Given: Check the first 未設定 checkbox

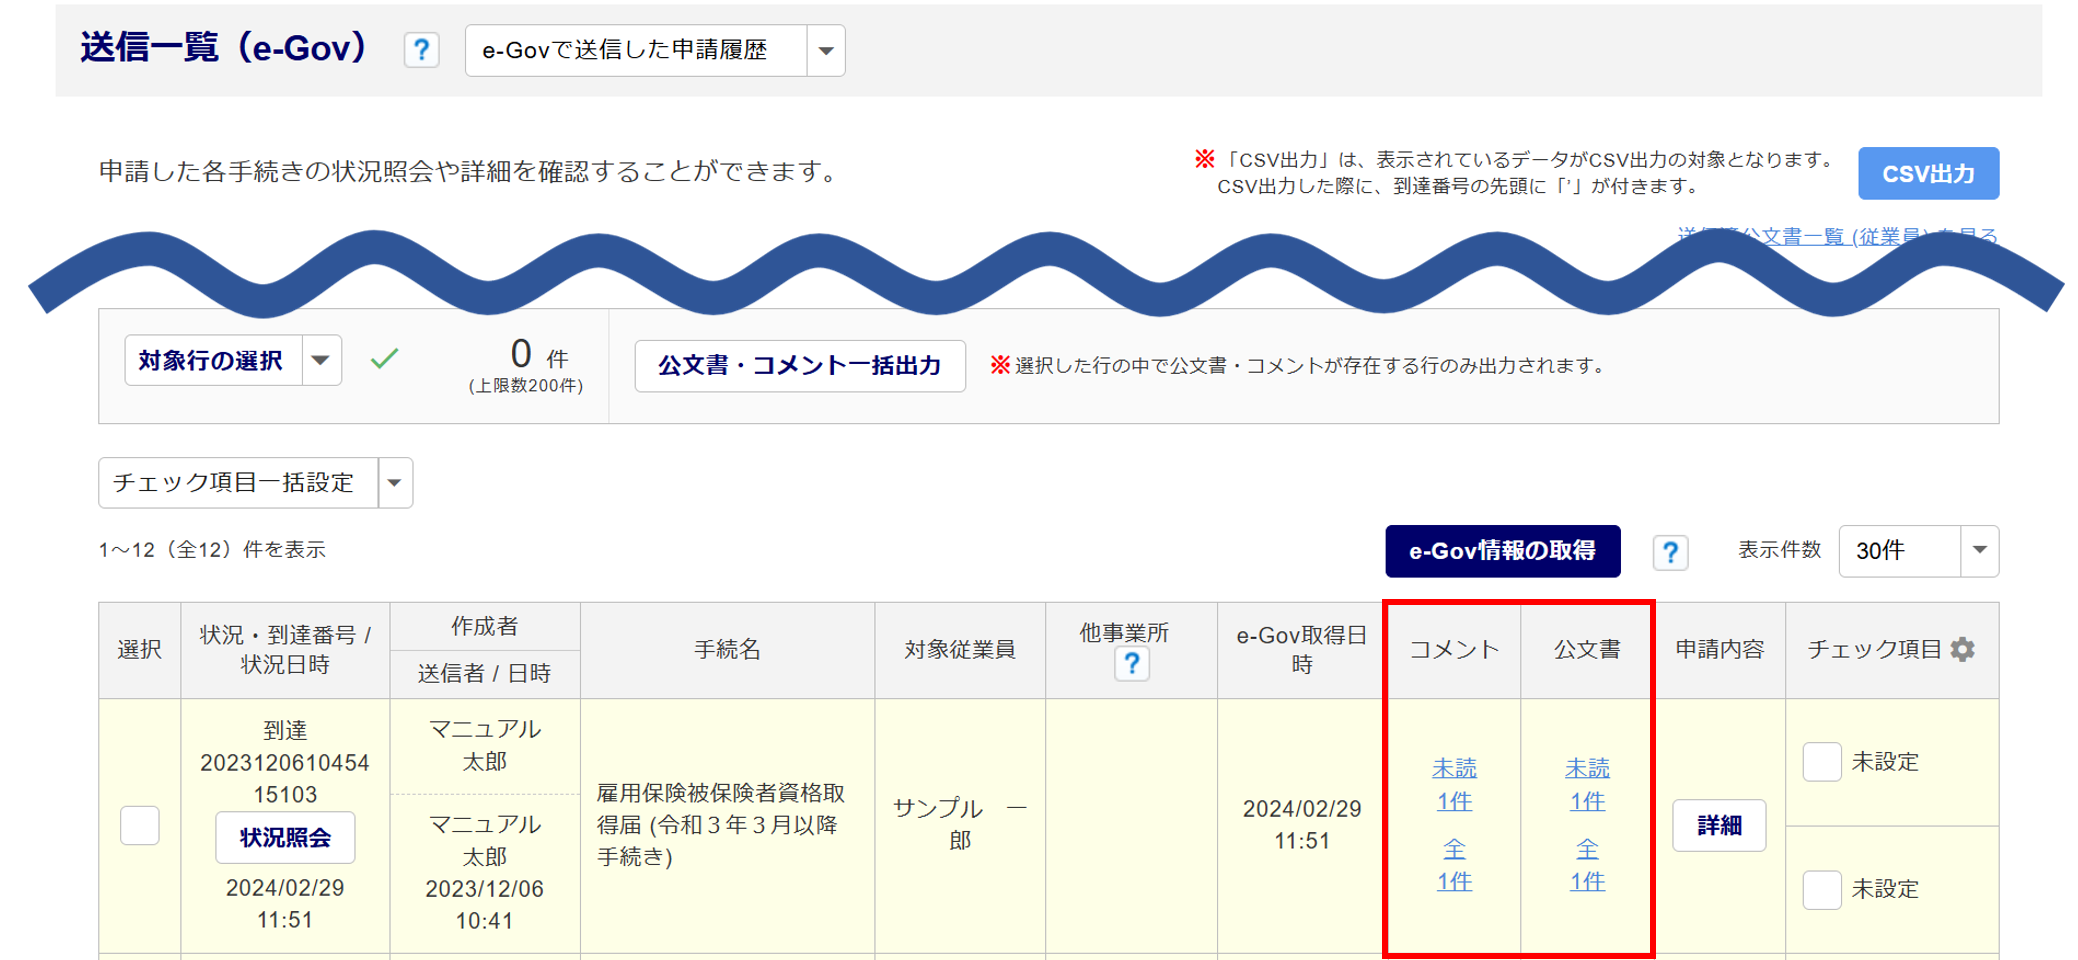Looking at the screenshot, I should point(1821,762).
